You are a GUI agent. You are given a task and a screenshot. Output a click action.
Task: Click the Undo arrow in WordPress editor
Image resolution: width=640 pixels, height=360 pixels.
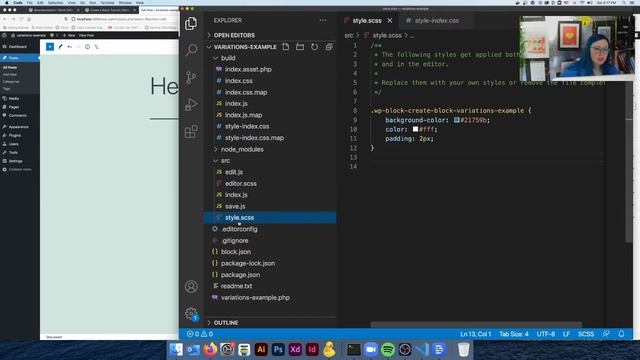pos(69,47)
